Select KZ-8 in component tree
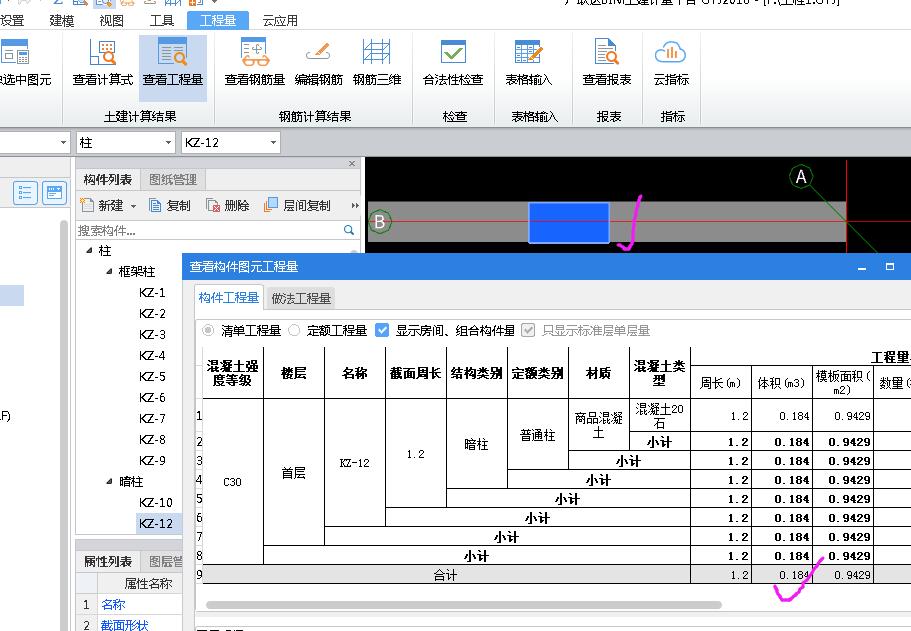Viewport: 911px width, 631px height. 152,439
